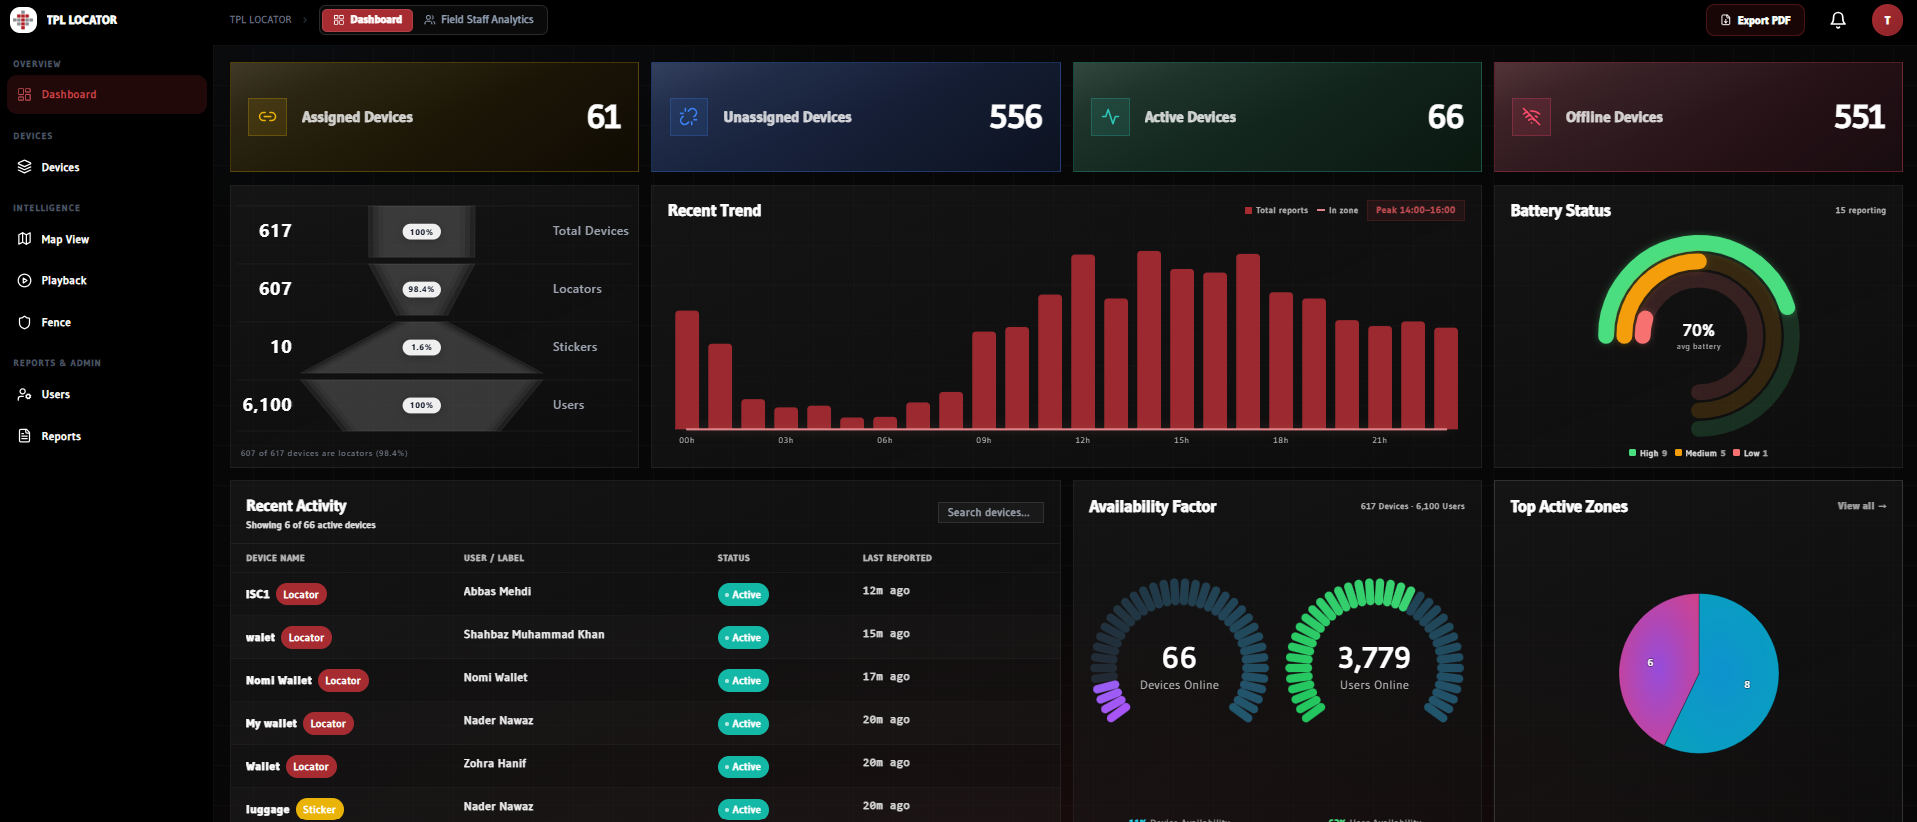1917x822 pixels.
Task: Click the ISC1 device name
Action: [257, 594]
